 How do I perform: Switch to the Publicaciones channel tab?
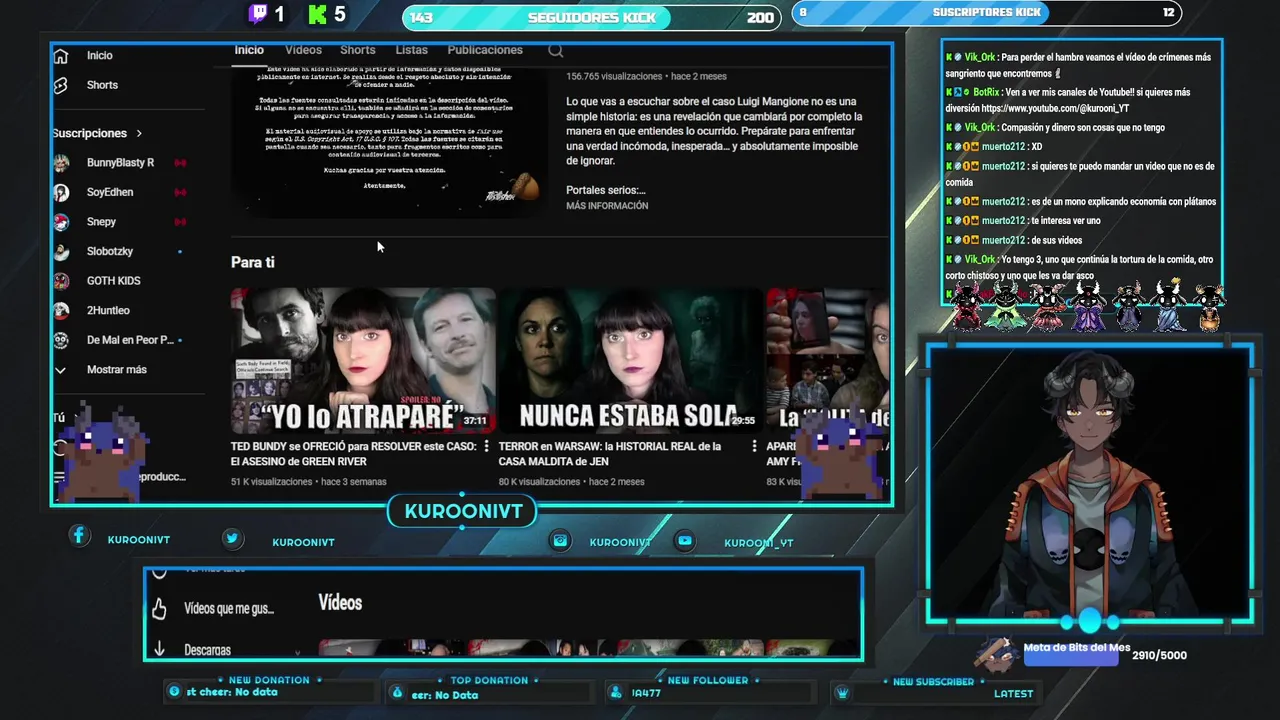(485, 50)
